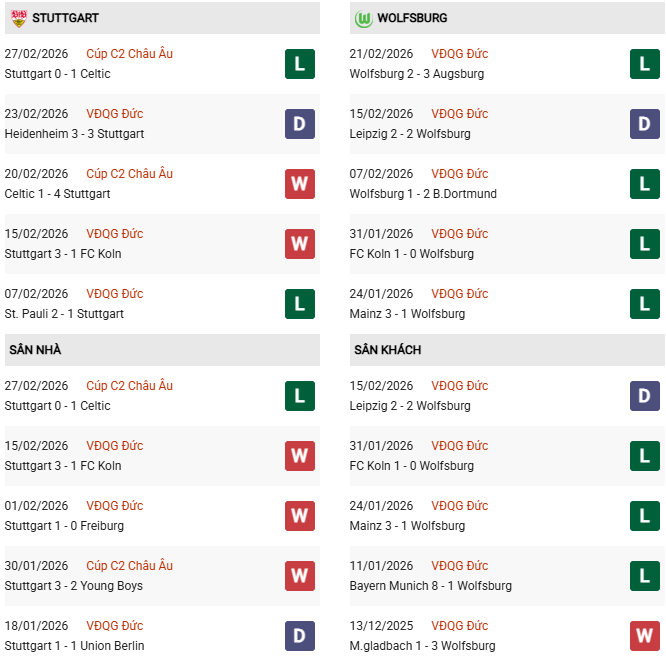Open the Mainz 3-1 Wolfsburg match under SÂN KHÁCH
This screenshot has width=666, height=661.
point(407,526)
